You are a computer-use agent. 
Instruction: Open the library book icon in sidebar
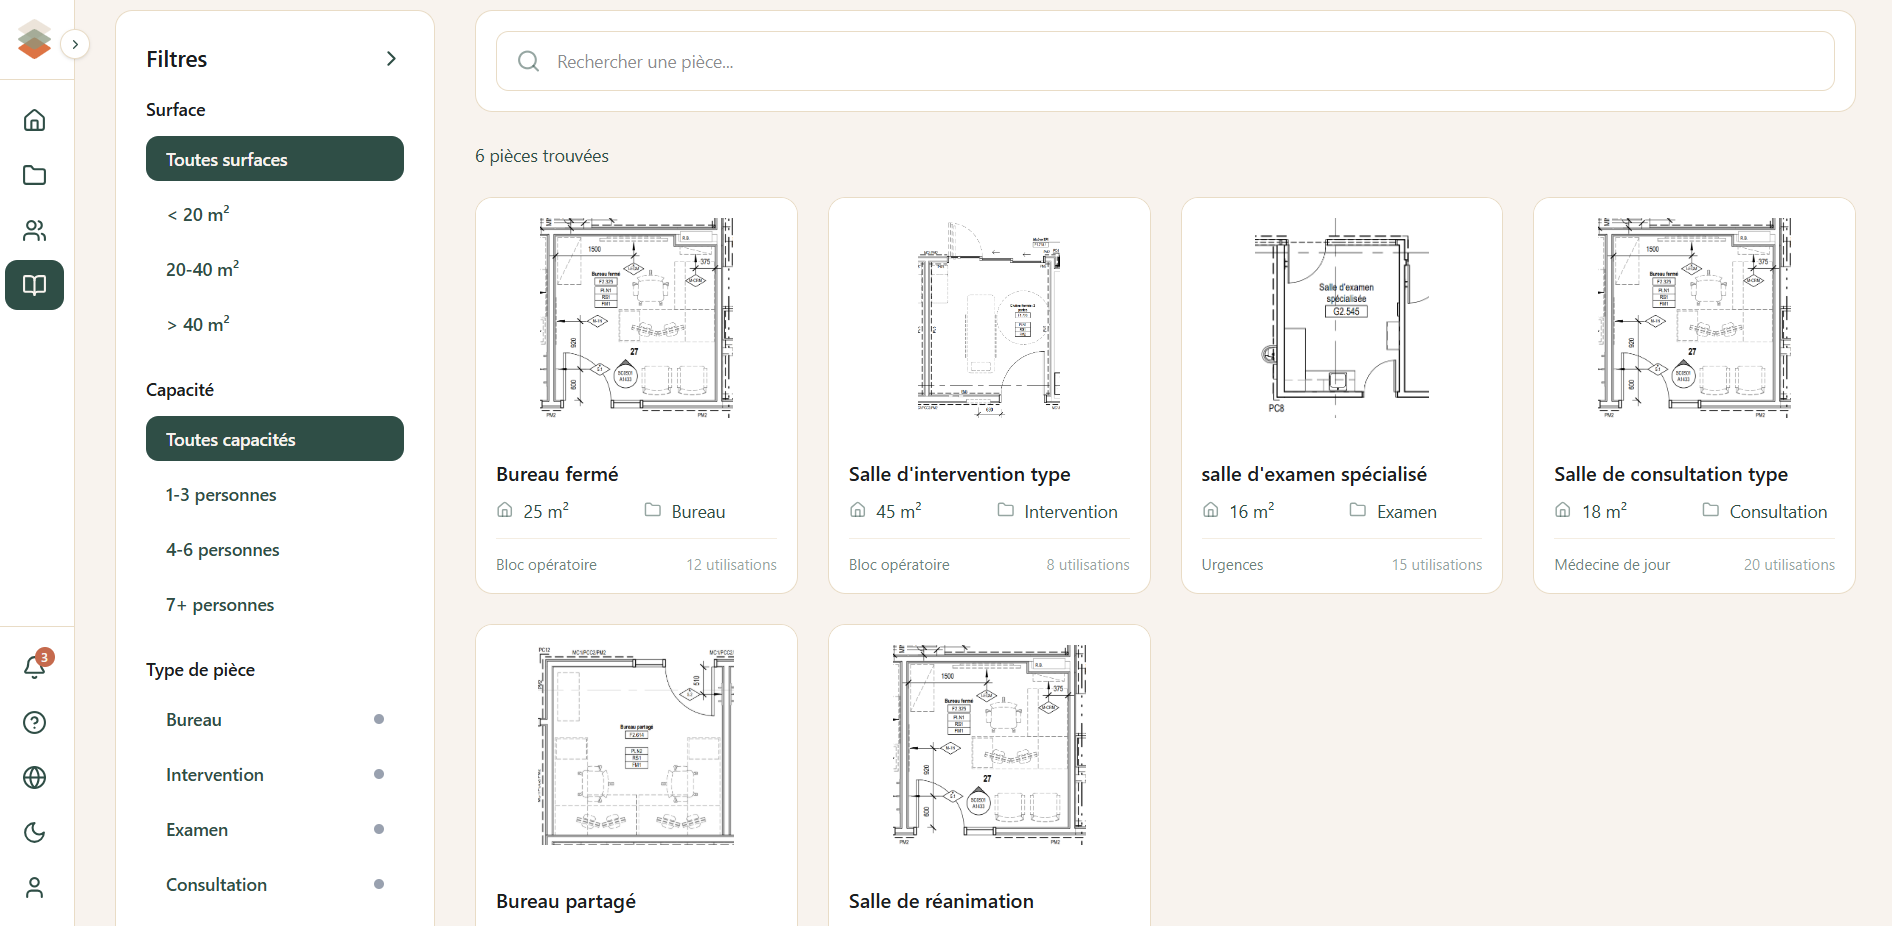[x=34, y=285]
